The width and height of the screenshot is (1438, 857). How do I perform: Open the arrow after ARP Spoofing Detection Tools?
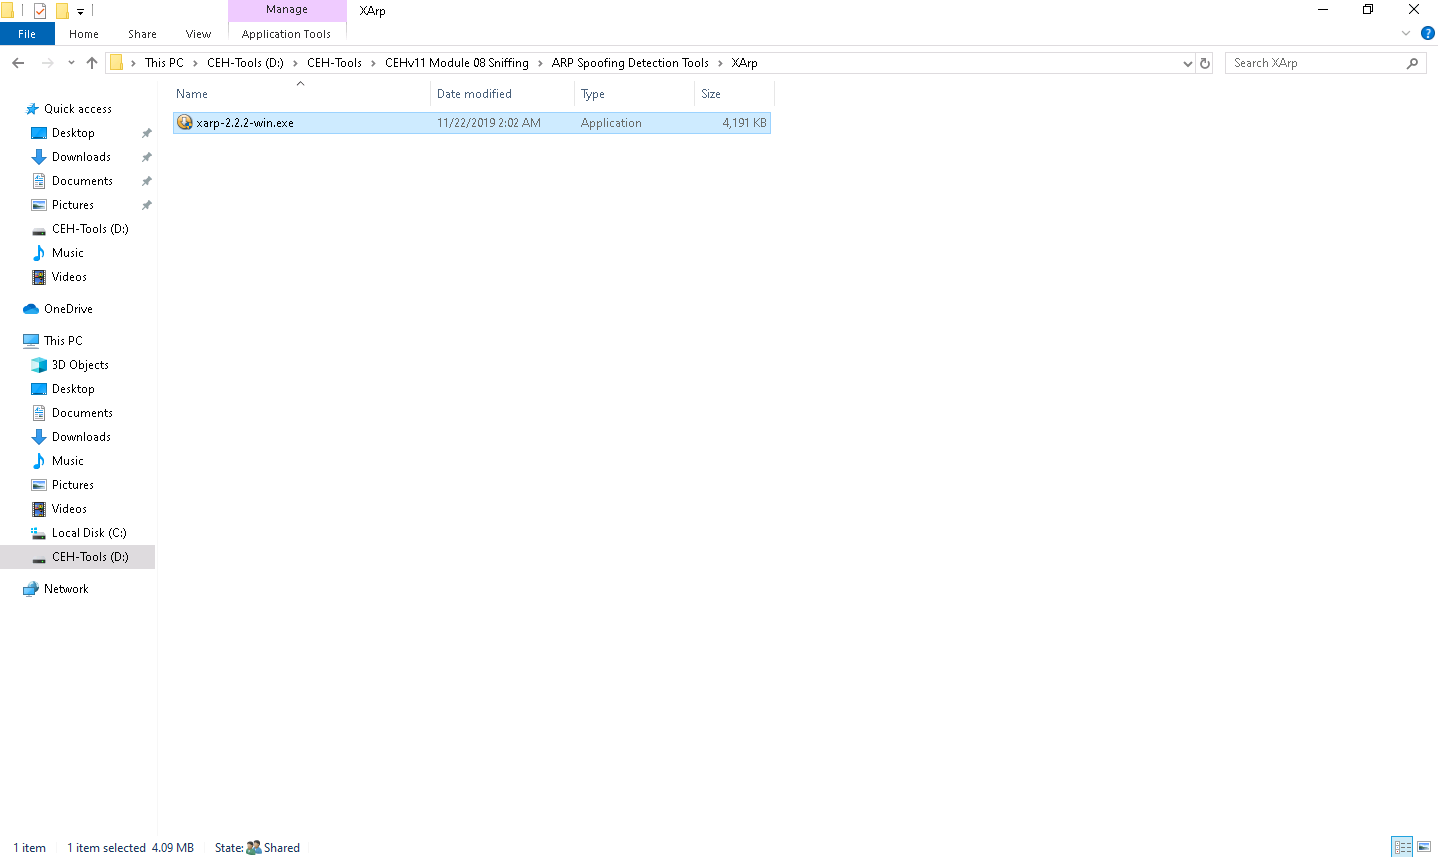pos(720,63)
